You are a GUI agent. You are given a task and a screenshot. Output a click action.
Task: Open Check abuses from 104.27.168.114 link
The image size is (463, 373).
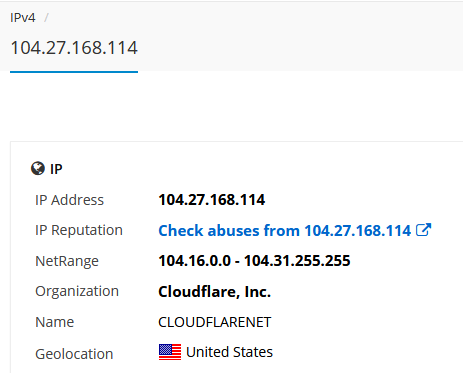[285, 231]
